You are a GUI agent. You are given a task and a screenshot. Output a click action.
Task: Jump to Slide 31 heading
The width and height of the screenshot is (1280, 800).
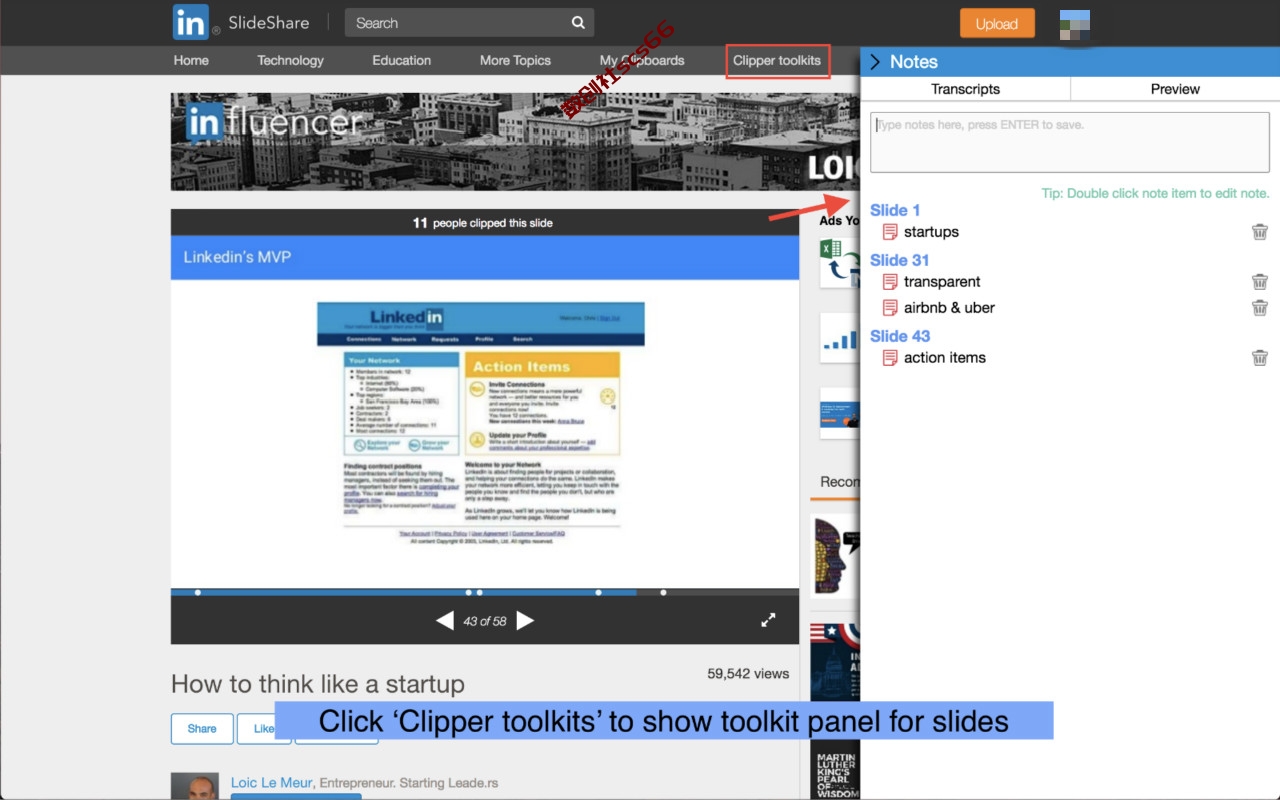pos(900,260)
